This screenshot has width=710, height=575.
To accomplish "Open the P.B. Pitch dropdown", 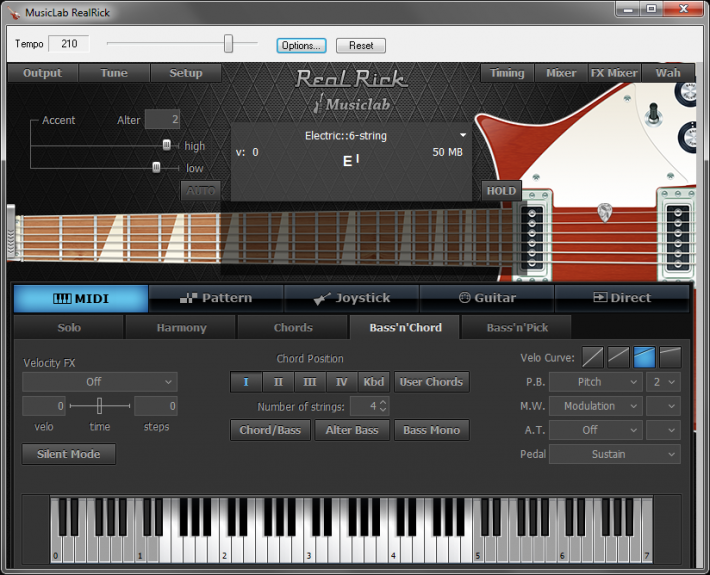I will 595,382.
